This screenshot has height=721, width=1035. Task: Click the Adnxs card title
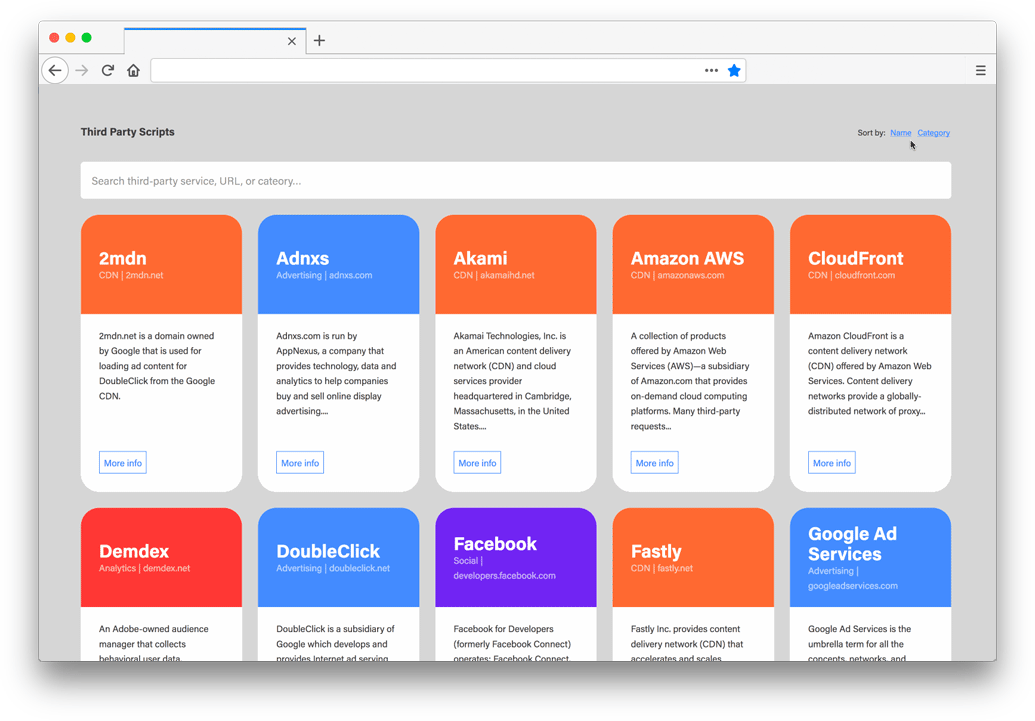pos(302,258)
